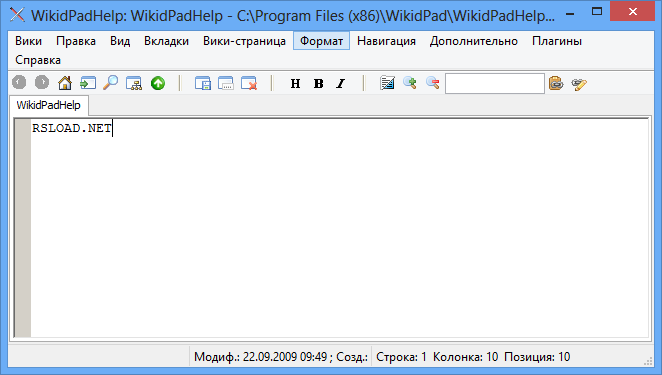The height and width of the screenshot is (375, 662).
Task: Click the link with pencil icon
Action: (x=579, y=84)
